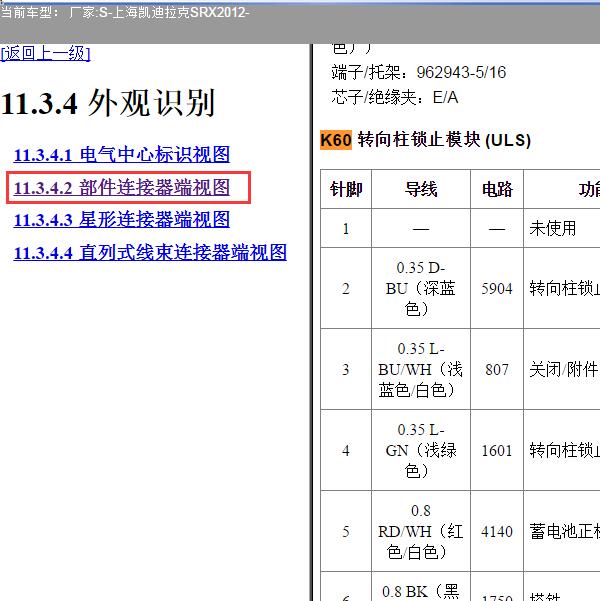This screenshot has height=601, width=600.
Task: Select circuit number 1601
Action: click(497, 450)
